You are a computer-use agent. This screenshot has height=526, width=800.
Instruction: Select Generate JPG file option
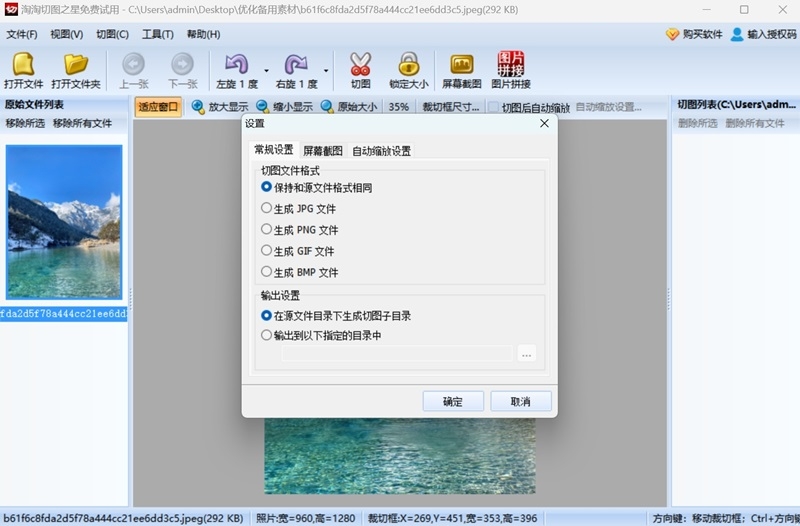click(298, 209)
